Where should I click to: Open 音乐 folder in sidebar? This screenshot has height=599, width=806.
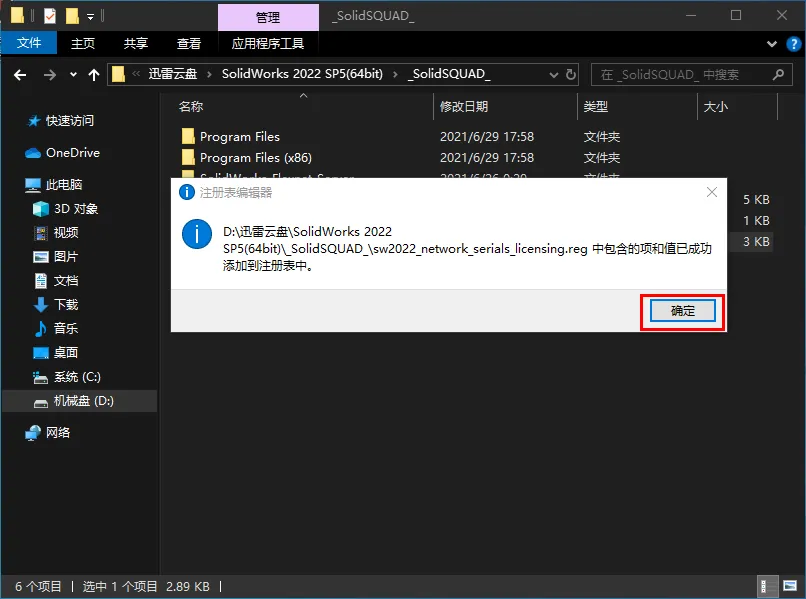(x=66, y=329)
